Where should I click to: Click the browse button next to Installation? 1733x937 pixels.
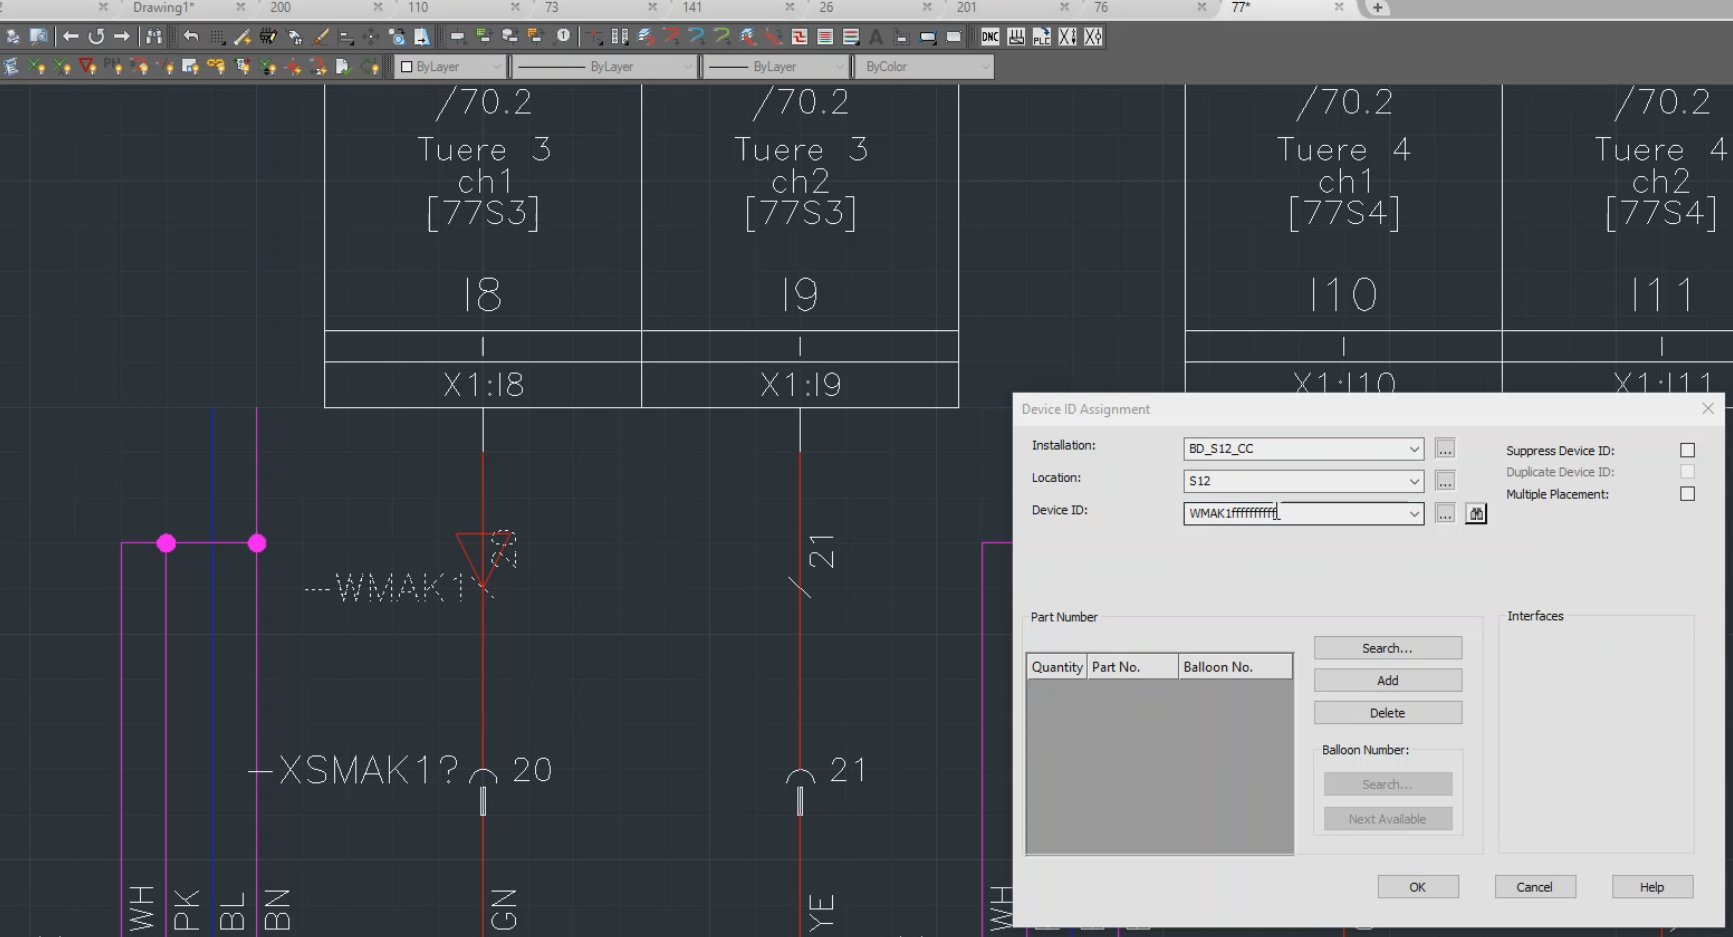pos(1445,449)
